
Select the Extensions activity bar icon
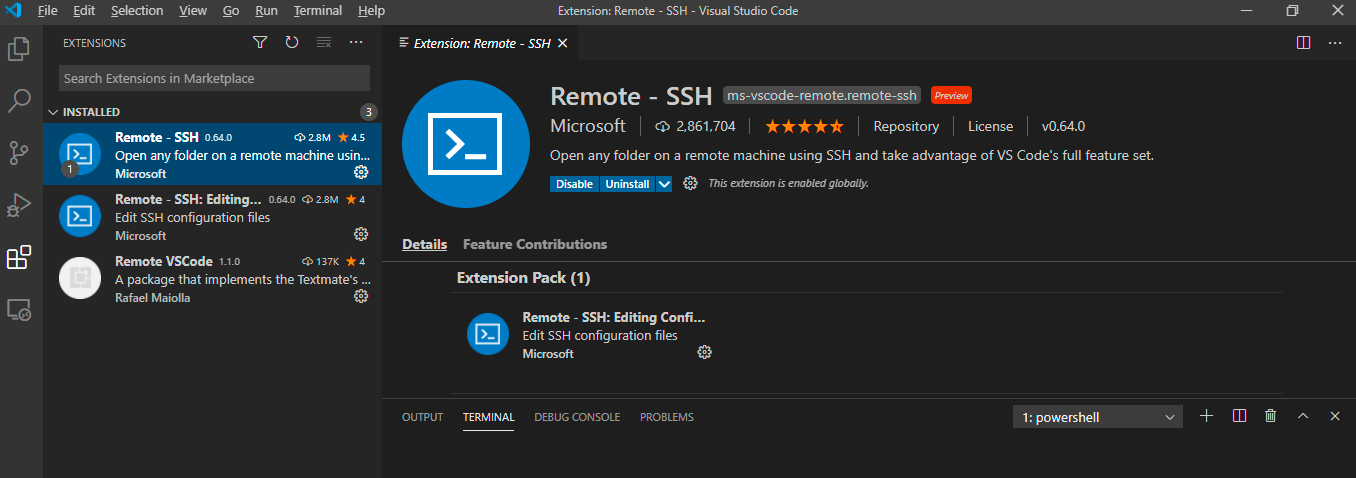[x=19, y=257]
